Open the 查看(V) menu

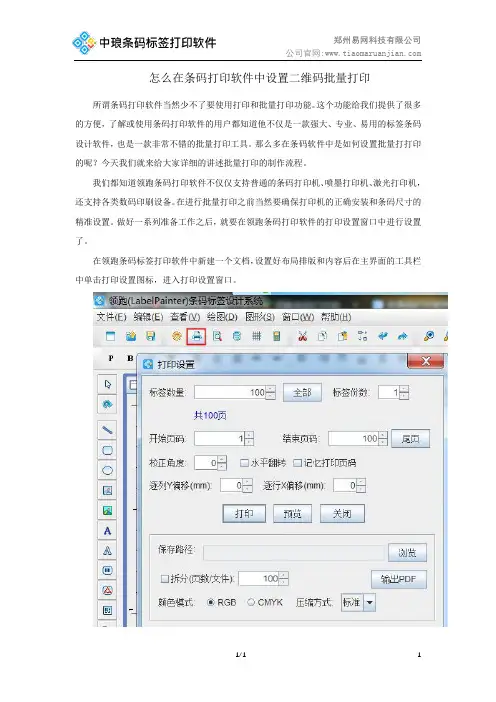[185, 317]
